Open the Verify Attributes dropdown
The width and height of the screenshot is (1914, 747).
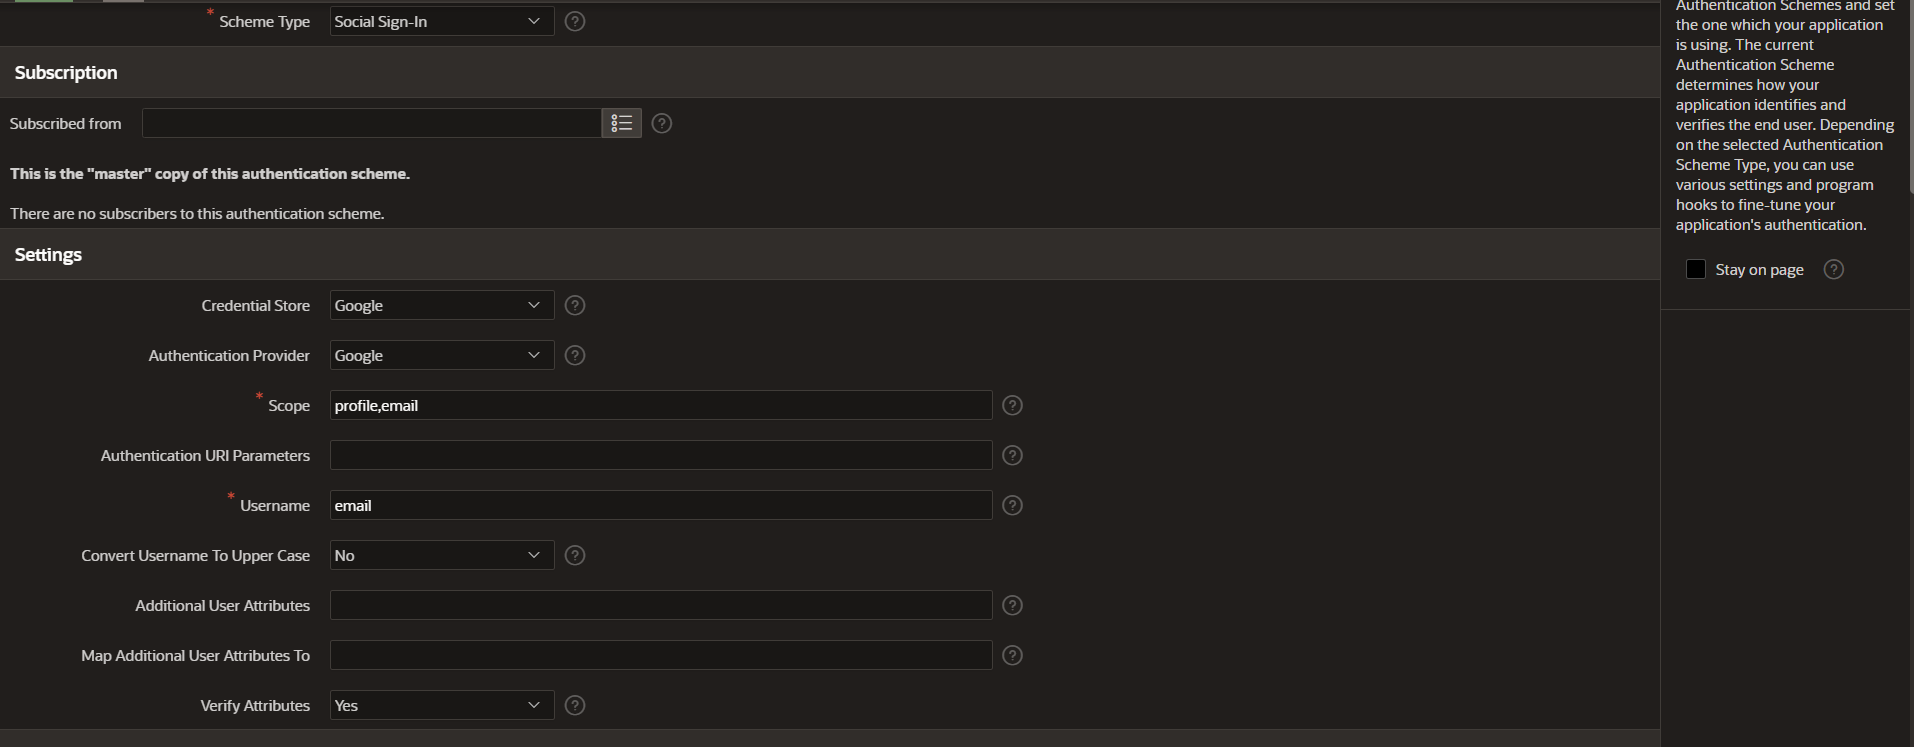point(441,705)
